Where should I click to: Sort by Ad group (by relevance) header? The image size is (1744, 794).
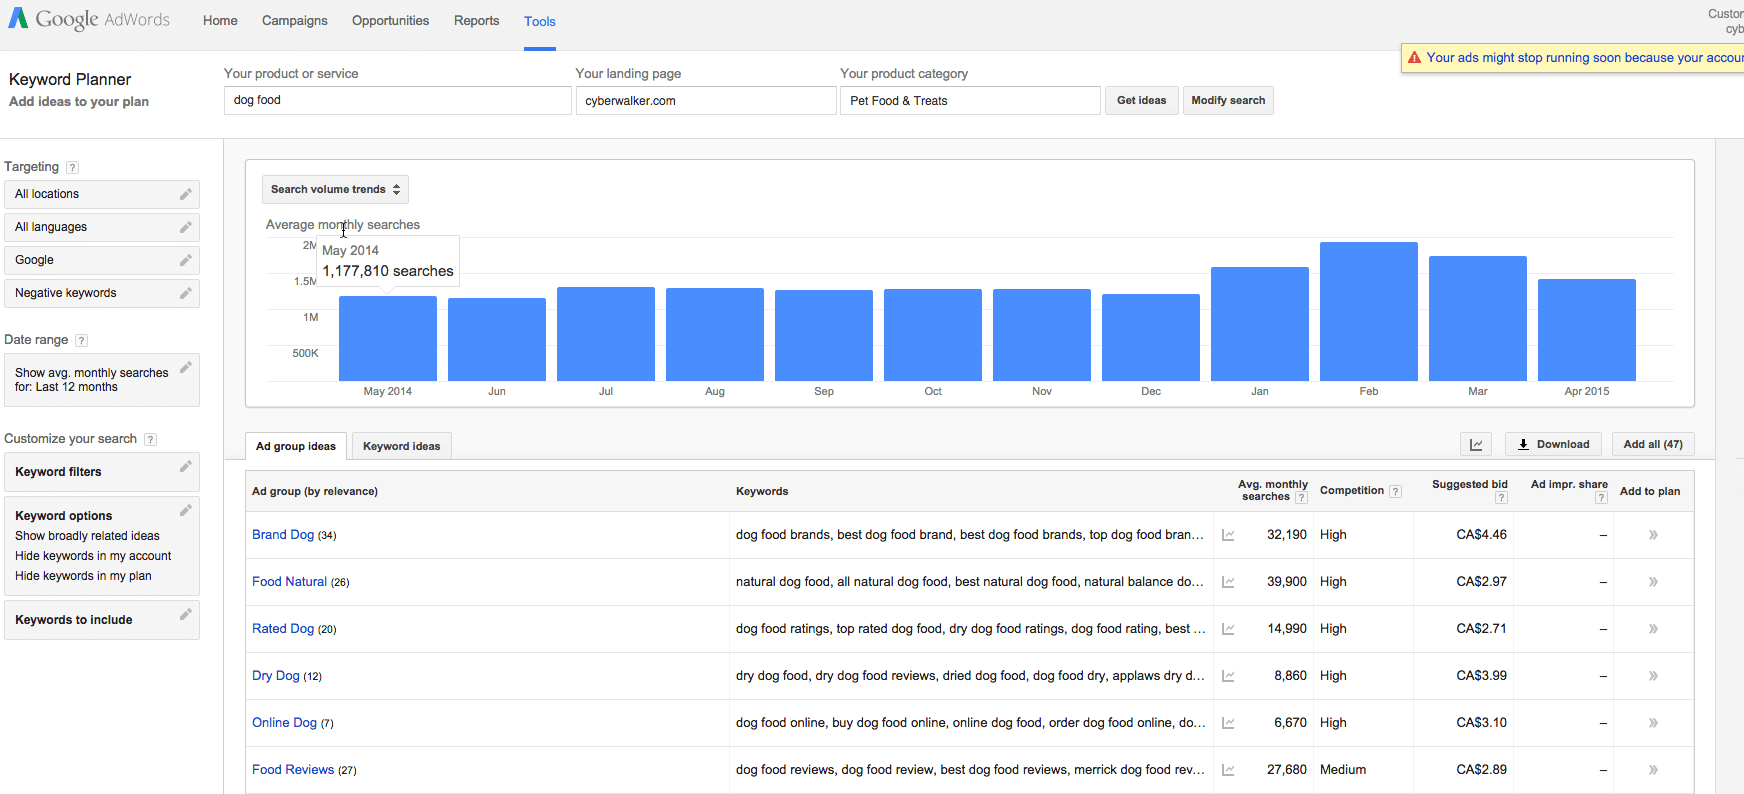click(315, 491)
